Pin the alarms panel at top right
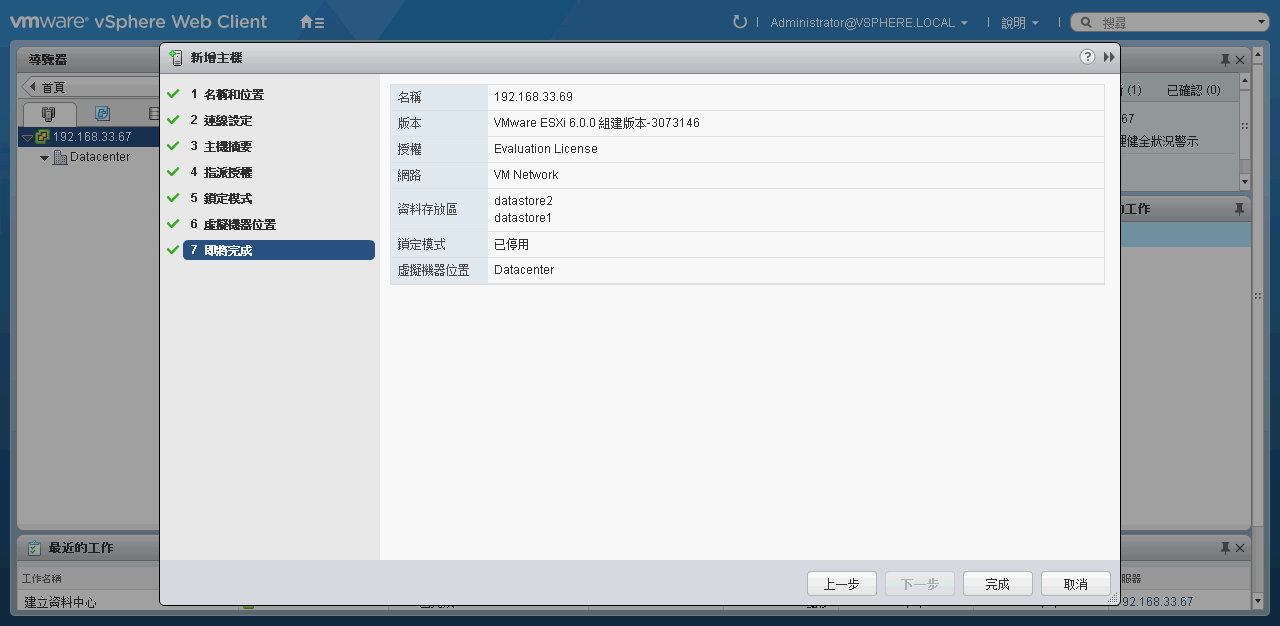 click(1224, 60)
